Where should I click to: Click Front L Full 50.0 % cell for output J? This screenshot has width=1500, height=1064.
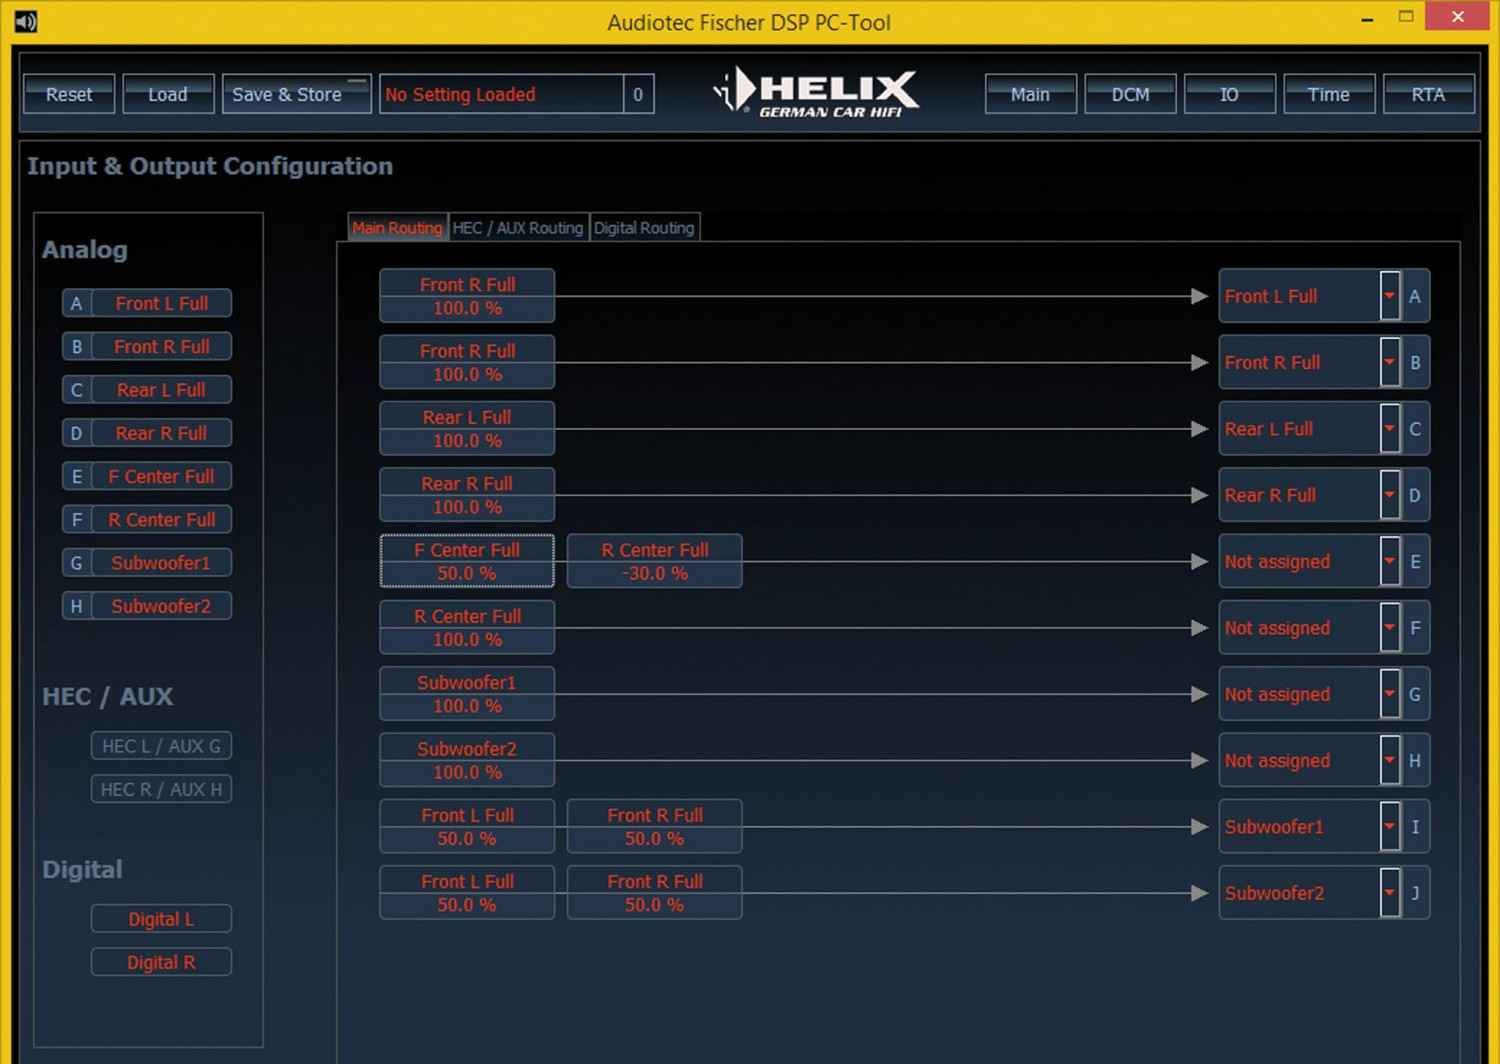467,893
